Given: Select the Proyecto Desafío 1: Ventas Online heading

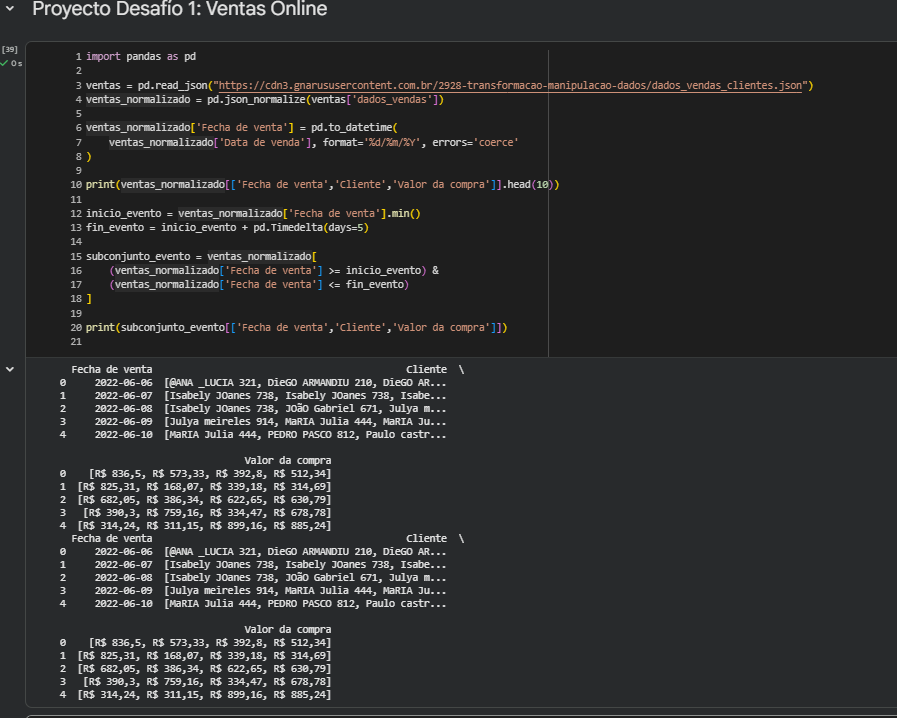Looking at the screenshot, I should coord(179,10).
